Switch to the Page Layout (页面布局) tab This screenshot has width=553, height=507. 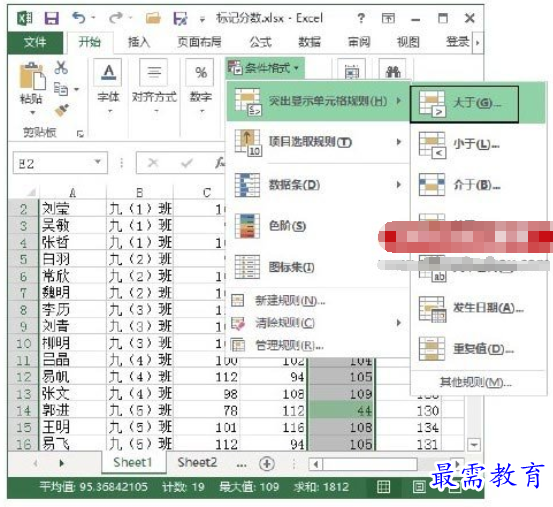(199, 42)
